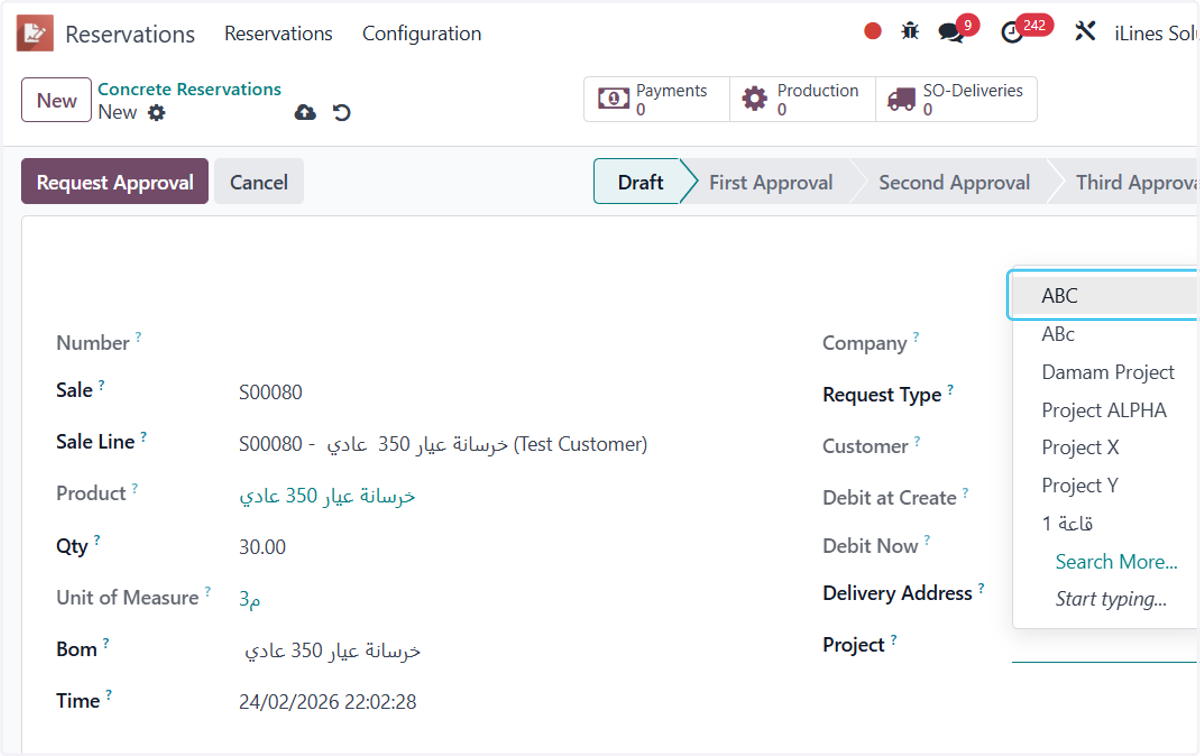Image resolution: width=1200 pixels, height=756 pixels.
Task: Click the Customer field label
Action: point(865,446)
